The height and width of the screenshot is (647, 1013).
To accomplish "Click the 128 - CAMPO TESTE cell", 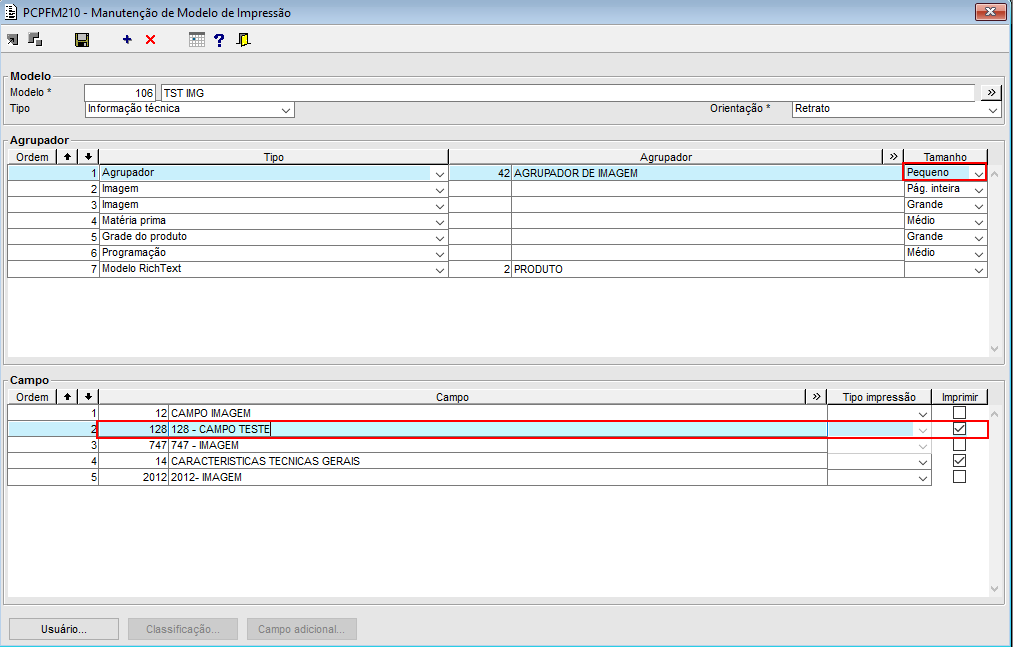I will (497, 429).
